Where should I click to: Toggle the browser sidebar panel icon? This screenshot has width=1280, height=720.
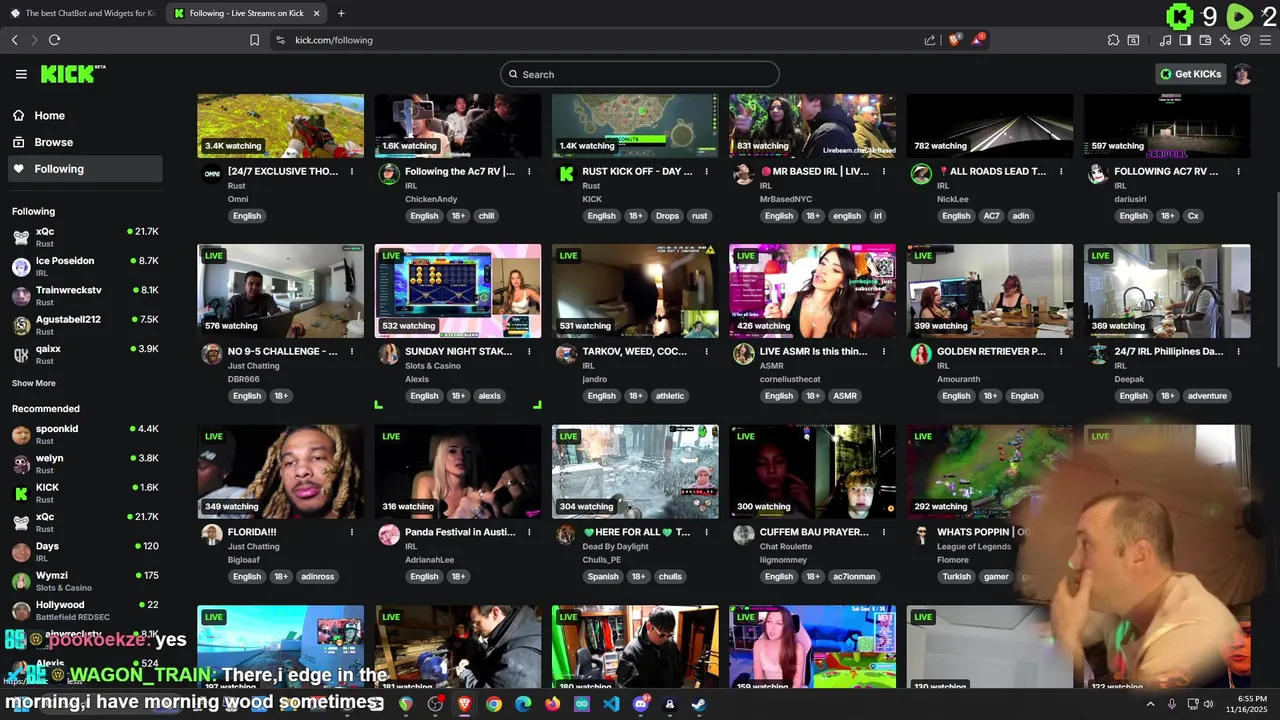coord(1185,40)
